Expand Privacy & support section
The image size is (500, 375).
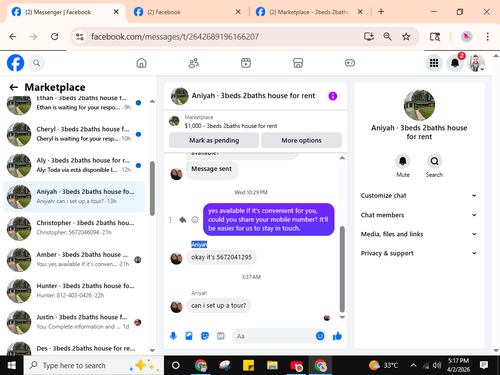(x=419, y=253)
